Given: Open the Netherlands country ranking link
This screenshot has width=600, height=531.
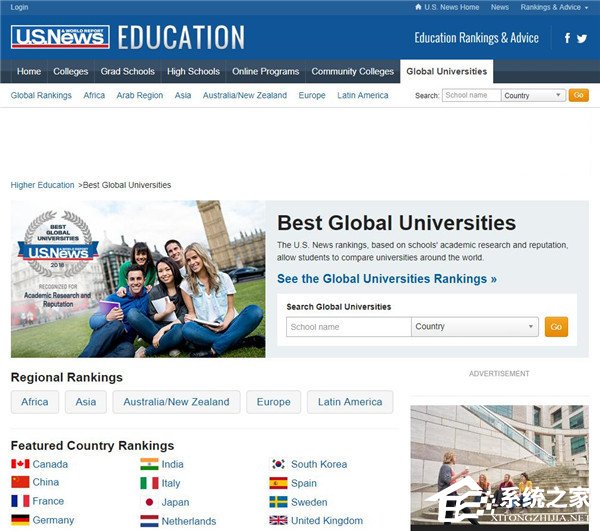Looking at the screenshot, I should 189,521.
